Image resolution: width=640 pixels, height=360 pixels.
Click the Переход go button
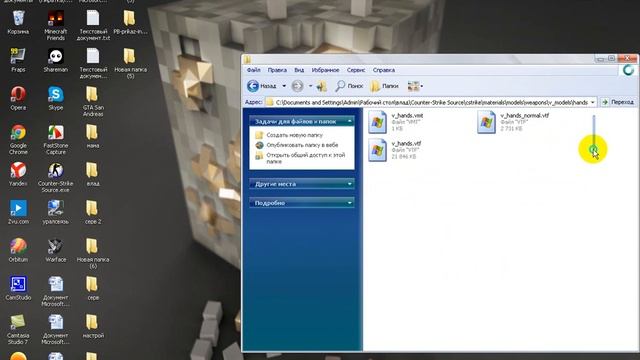tap(618, 102)
